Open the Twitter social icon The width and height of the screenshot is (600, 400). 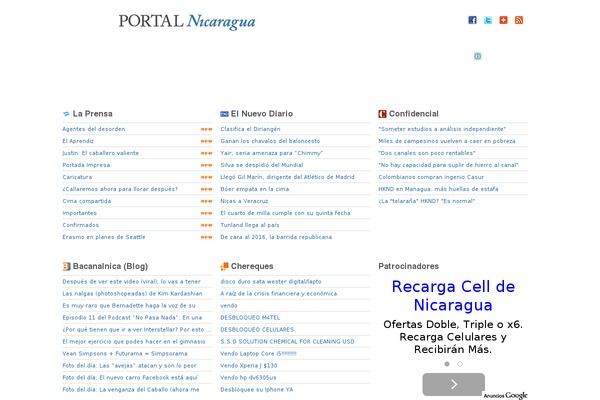click(x=488, y=20)
